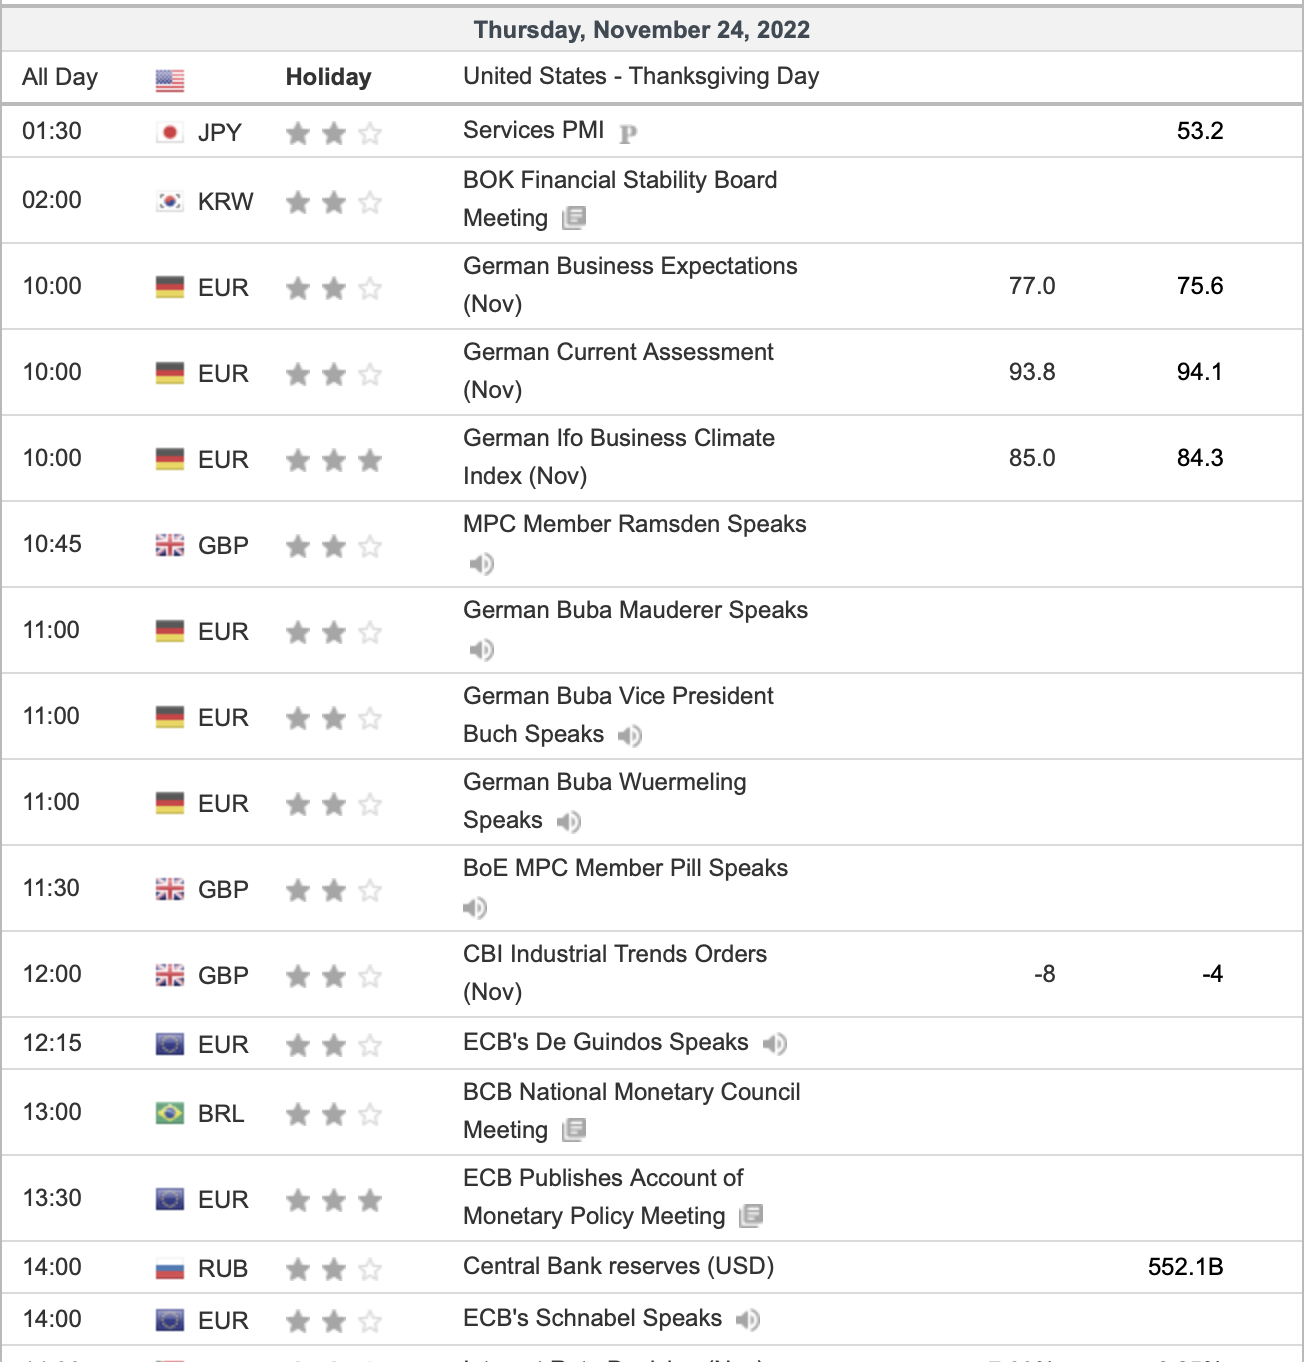Click the preliminary P icon beside Services PMI
Viewport: 1312px width, 1362px height.
[x=628, y=133]
